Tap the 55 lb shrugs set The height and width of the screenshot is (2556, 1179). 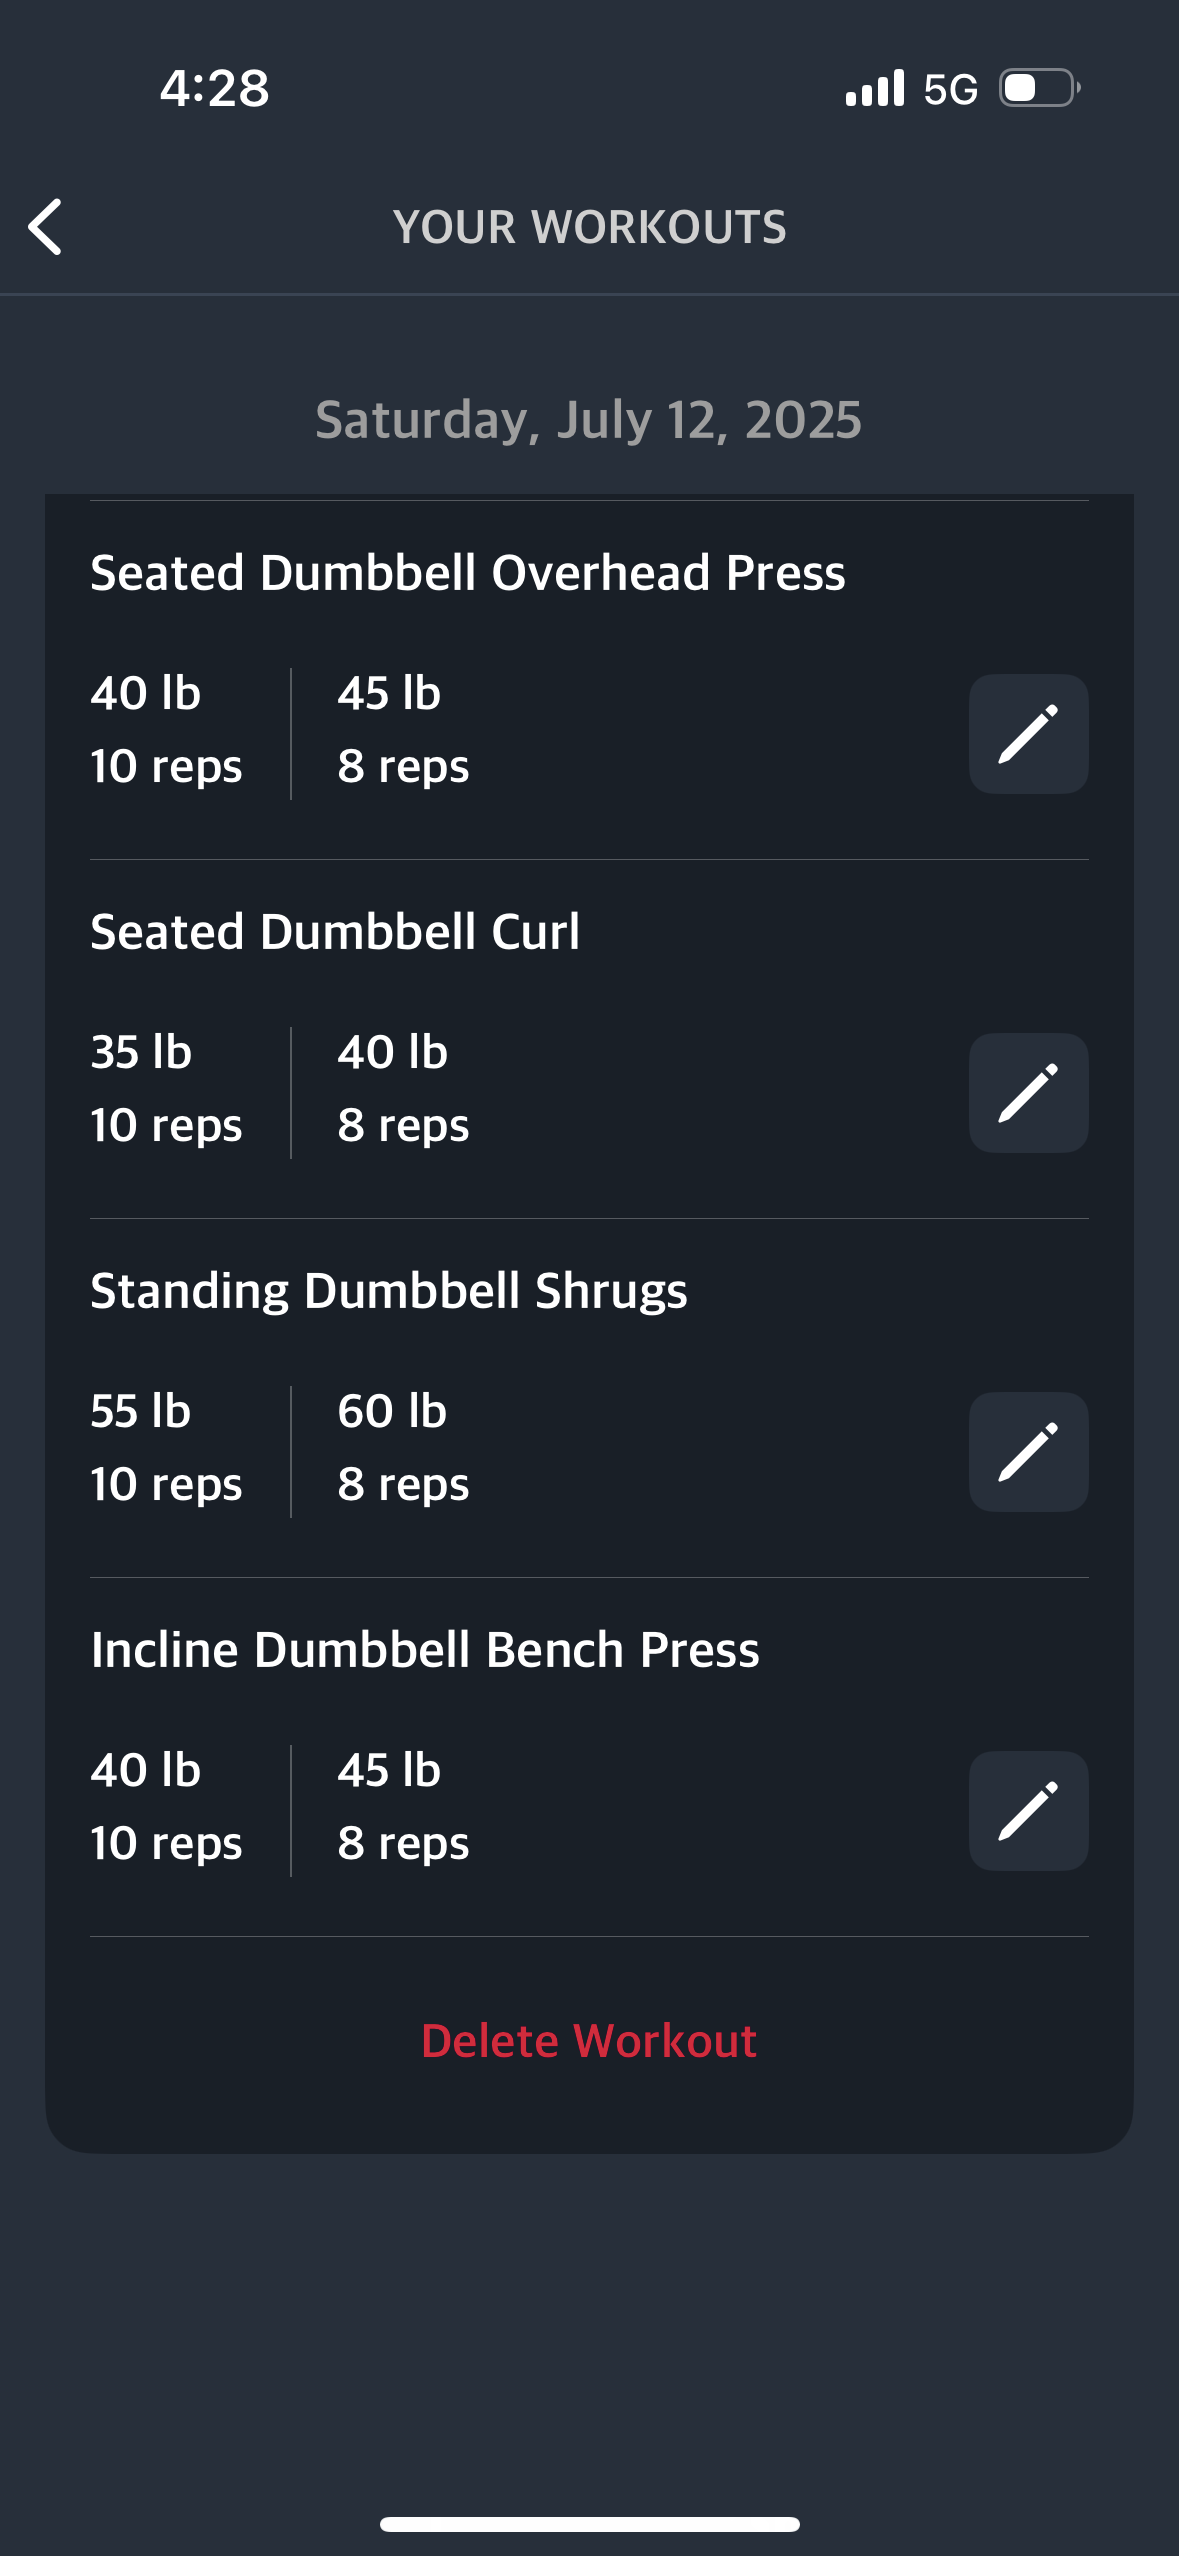click(x=166, y=1447)
